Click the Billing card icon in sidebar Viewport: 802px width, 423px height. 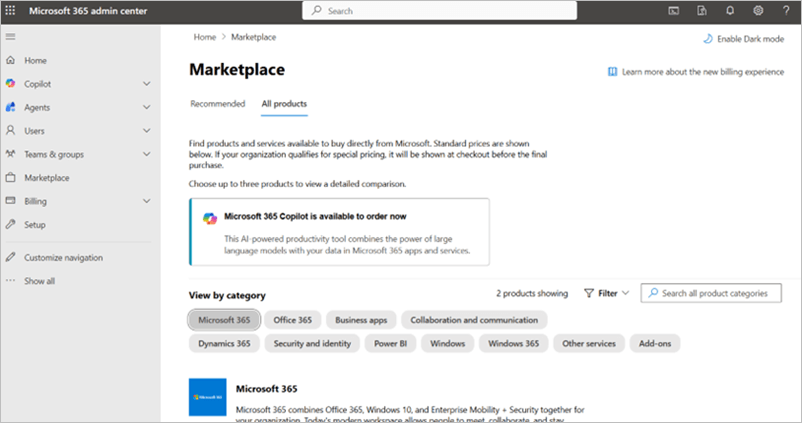click(x=10, y=201)
